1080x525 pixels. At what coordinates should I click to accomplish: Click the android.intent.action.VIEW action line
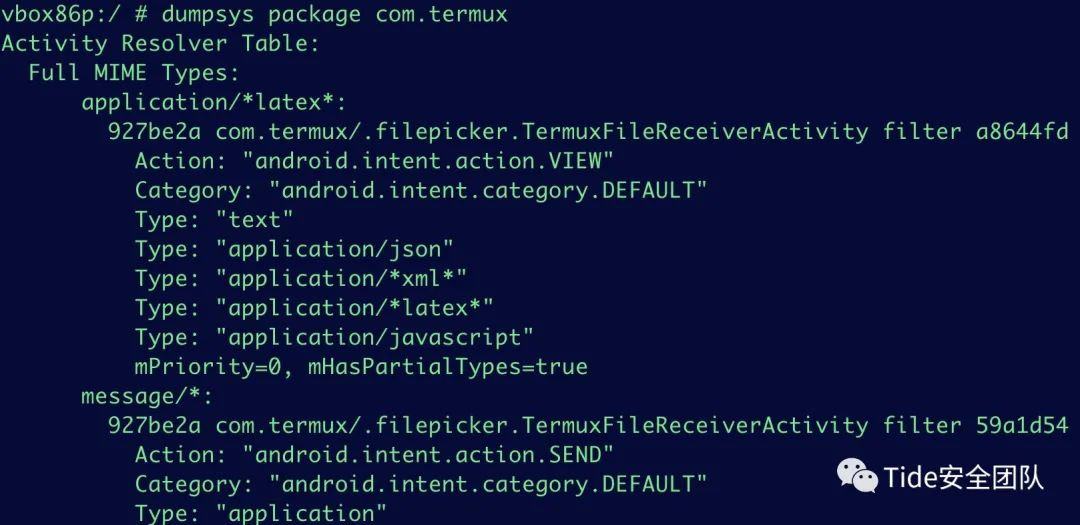point(374,161)
